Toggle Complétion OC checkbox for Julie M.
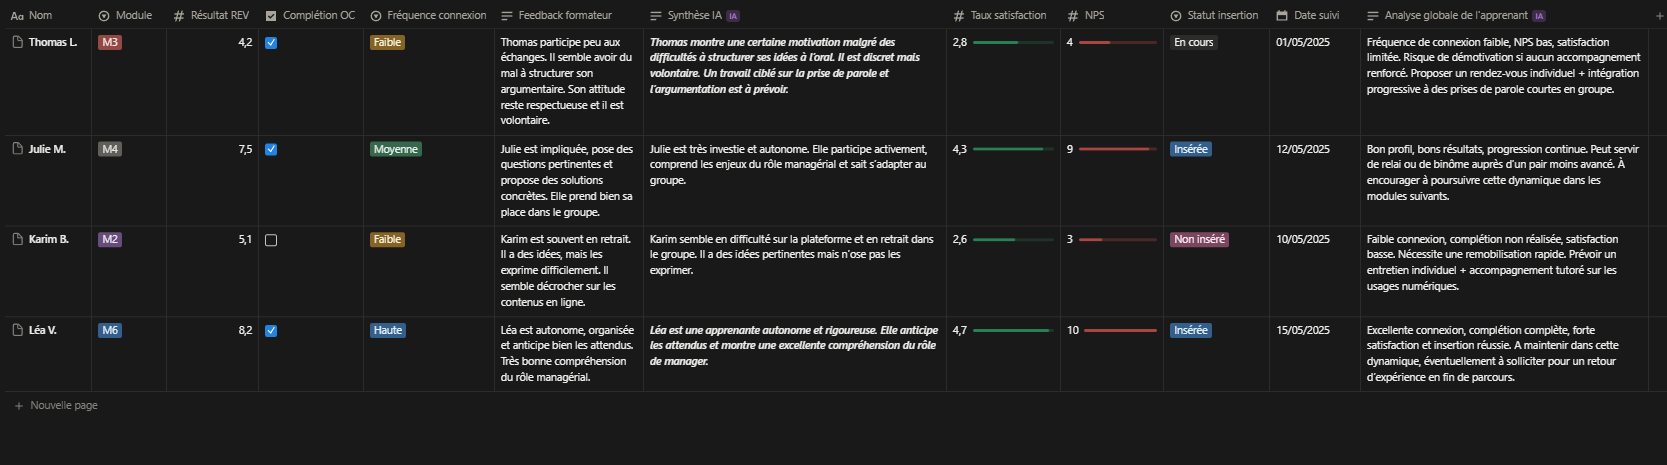1667x465 pixels. click(x=271, y=149)
